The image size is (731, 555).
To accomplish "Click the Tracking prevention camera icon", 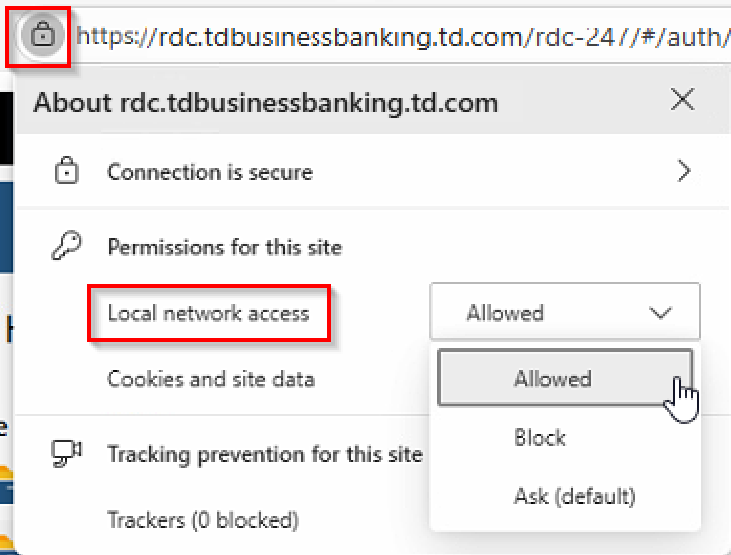I will [x=66, y=454].
